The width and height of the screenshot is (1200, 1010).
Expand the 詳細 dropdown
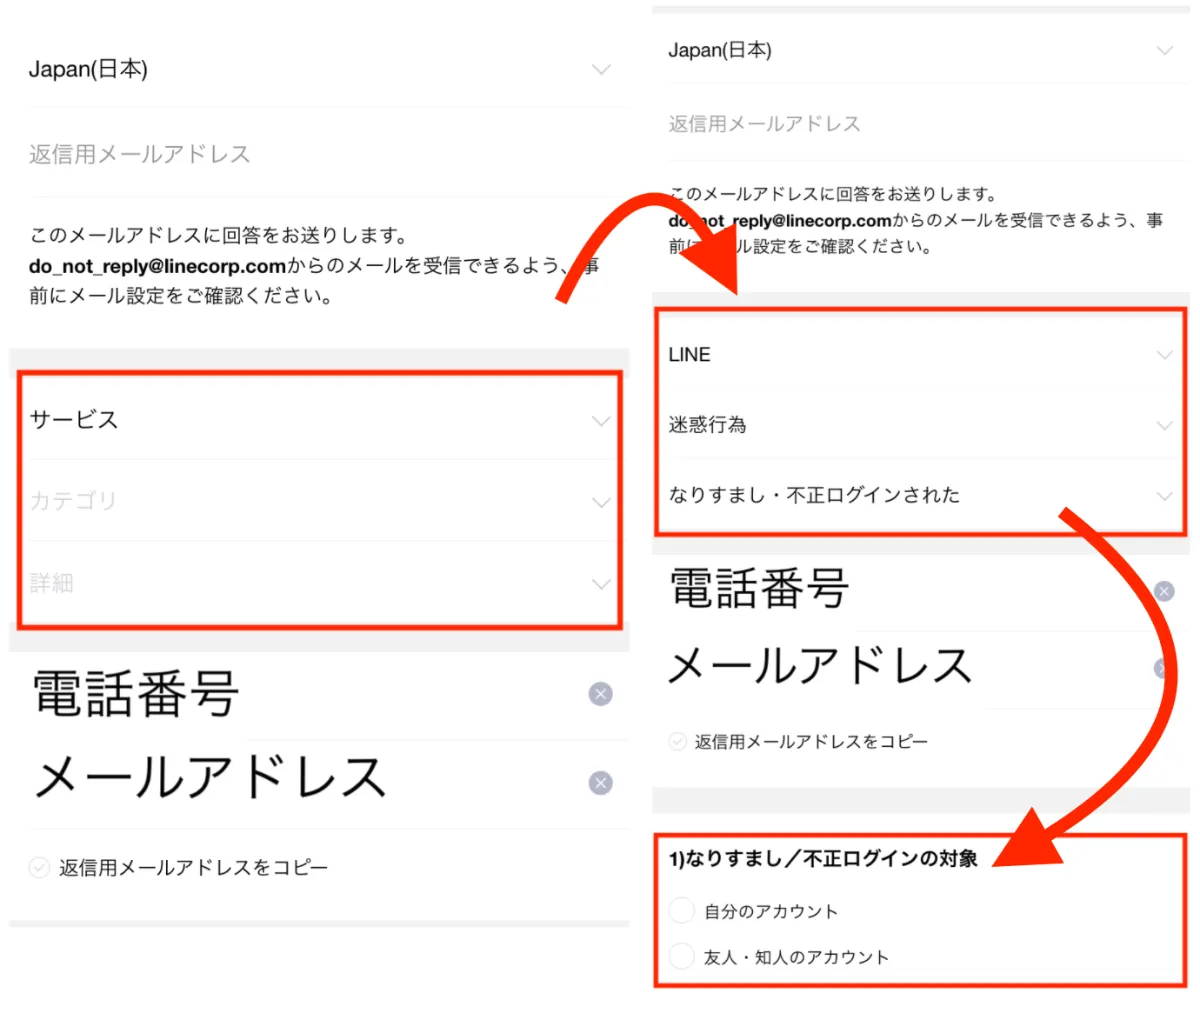[x=320, y=583]
